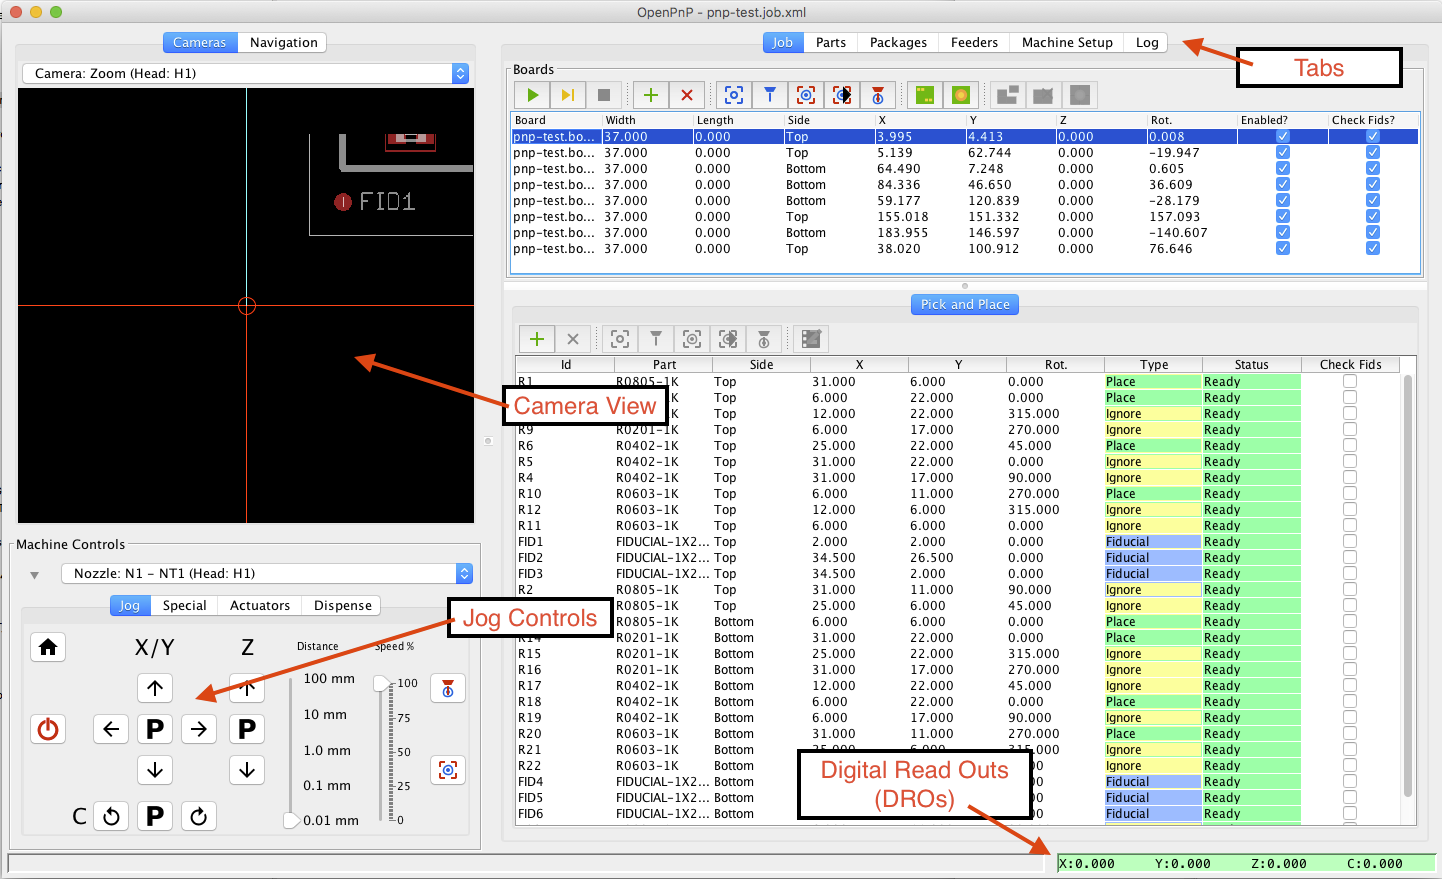The height and width of the screenshot is (879, 1442).
Task: Click the nozzle capture icon in Pick and Place toolbar
Action: click(656, 339)
